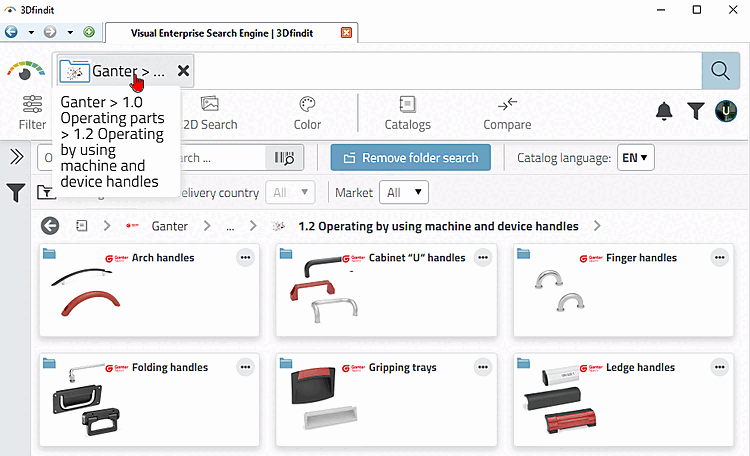Open more options for Gripping trays
The height and width of the screenshot is (456, 750).
483,367
